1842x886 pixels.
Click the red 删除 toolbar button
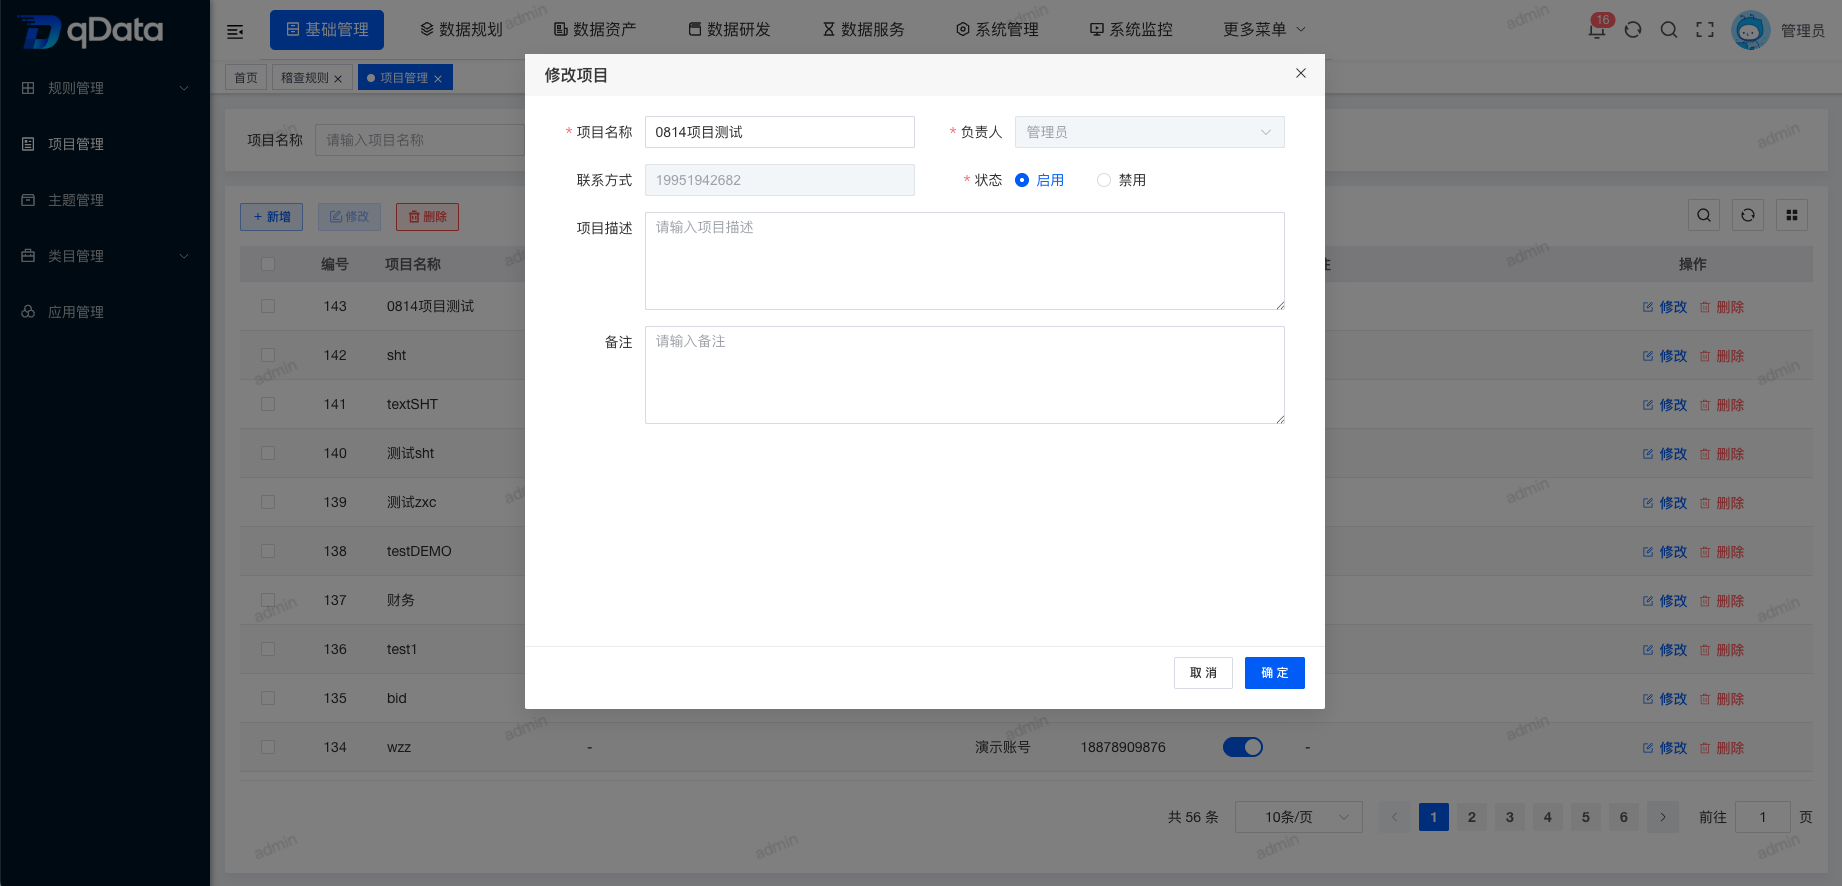(x=427, y=217)
